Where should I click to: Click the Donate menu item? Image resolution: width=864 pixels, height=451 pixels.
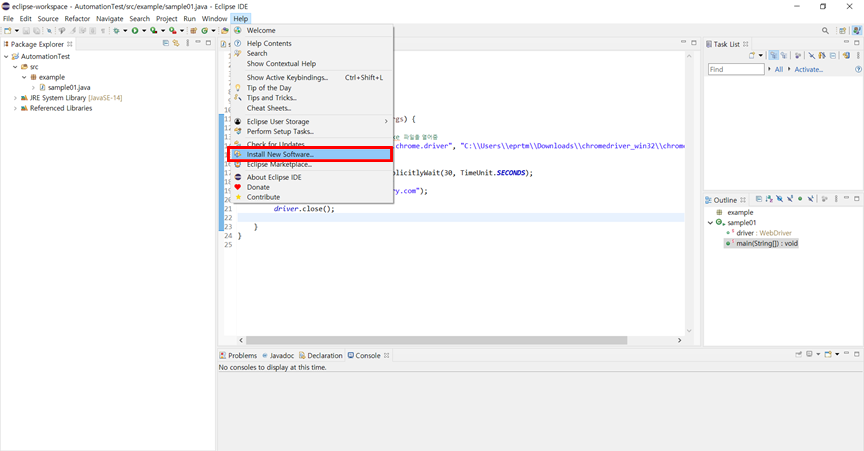[x=311, y=187]
